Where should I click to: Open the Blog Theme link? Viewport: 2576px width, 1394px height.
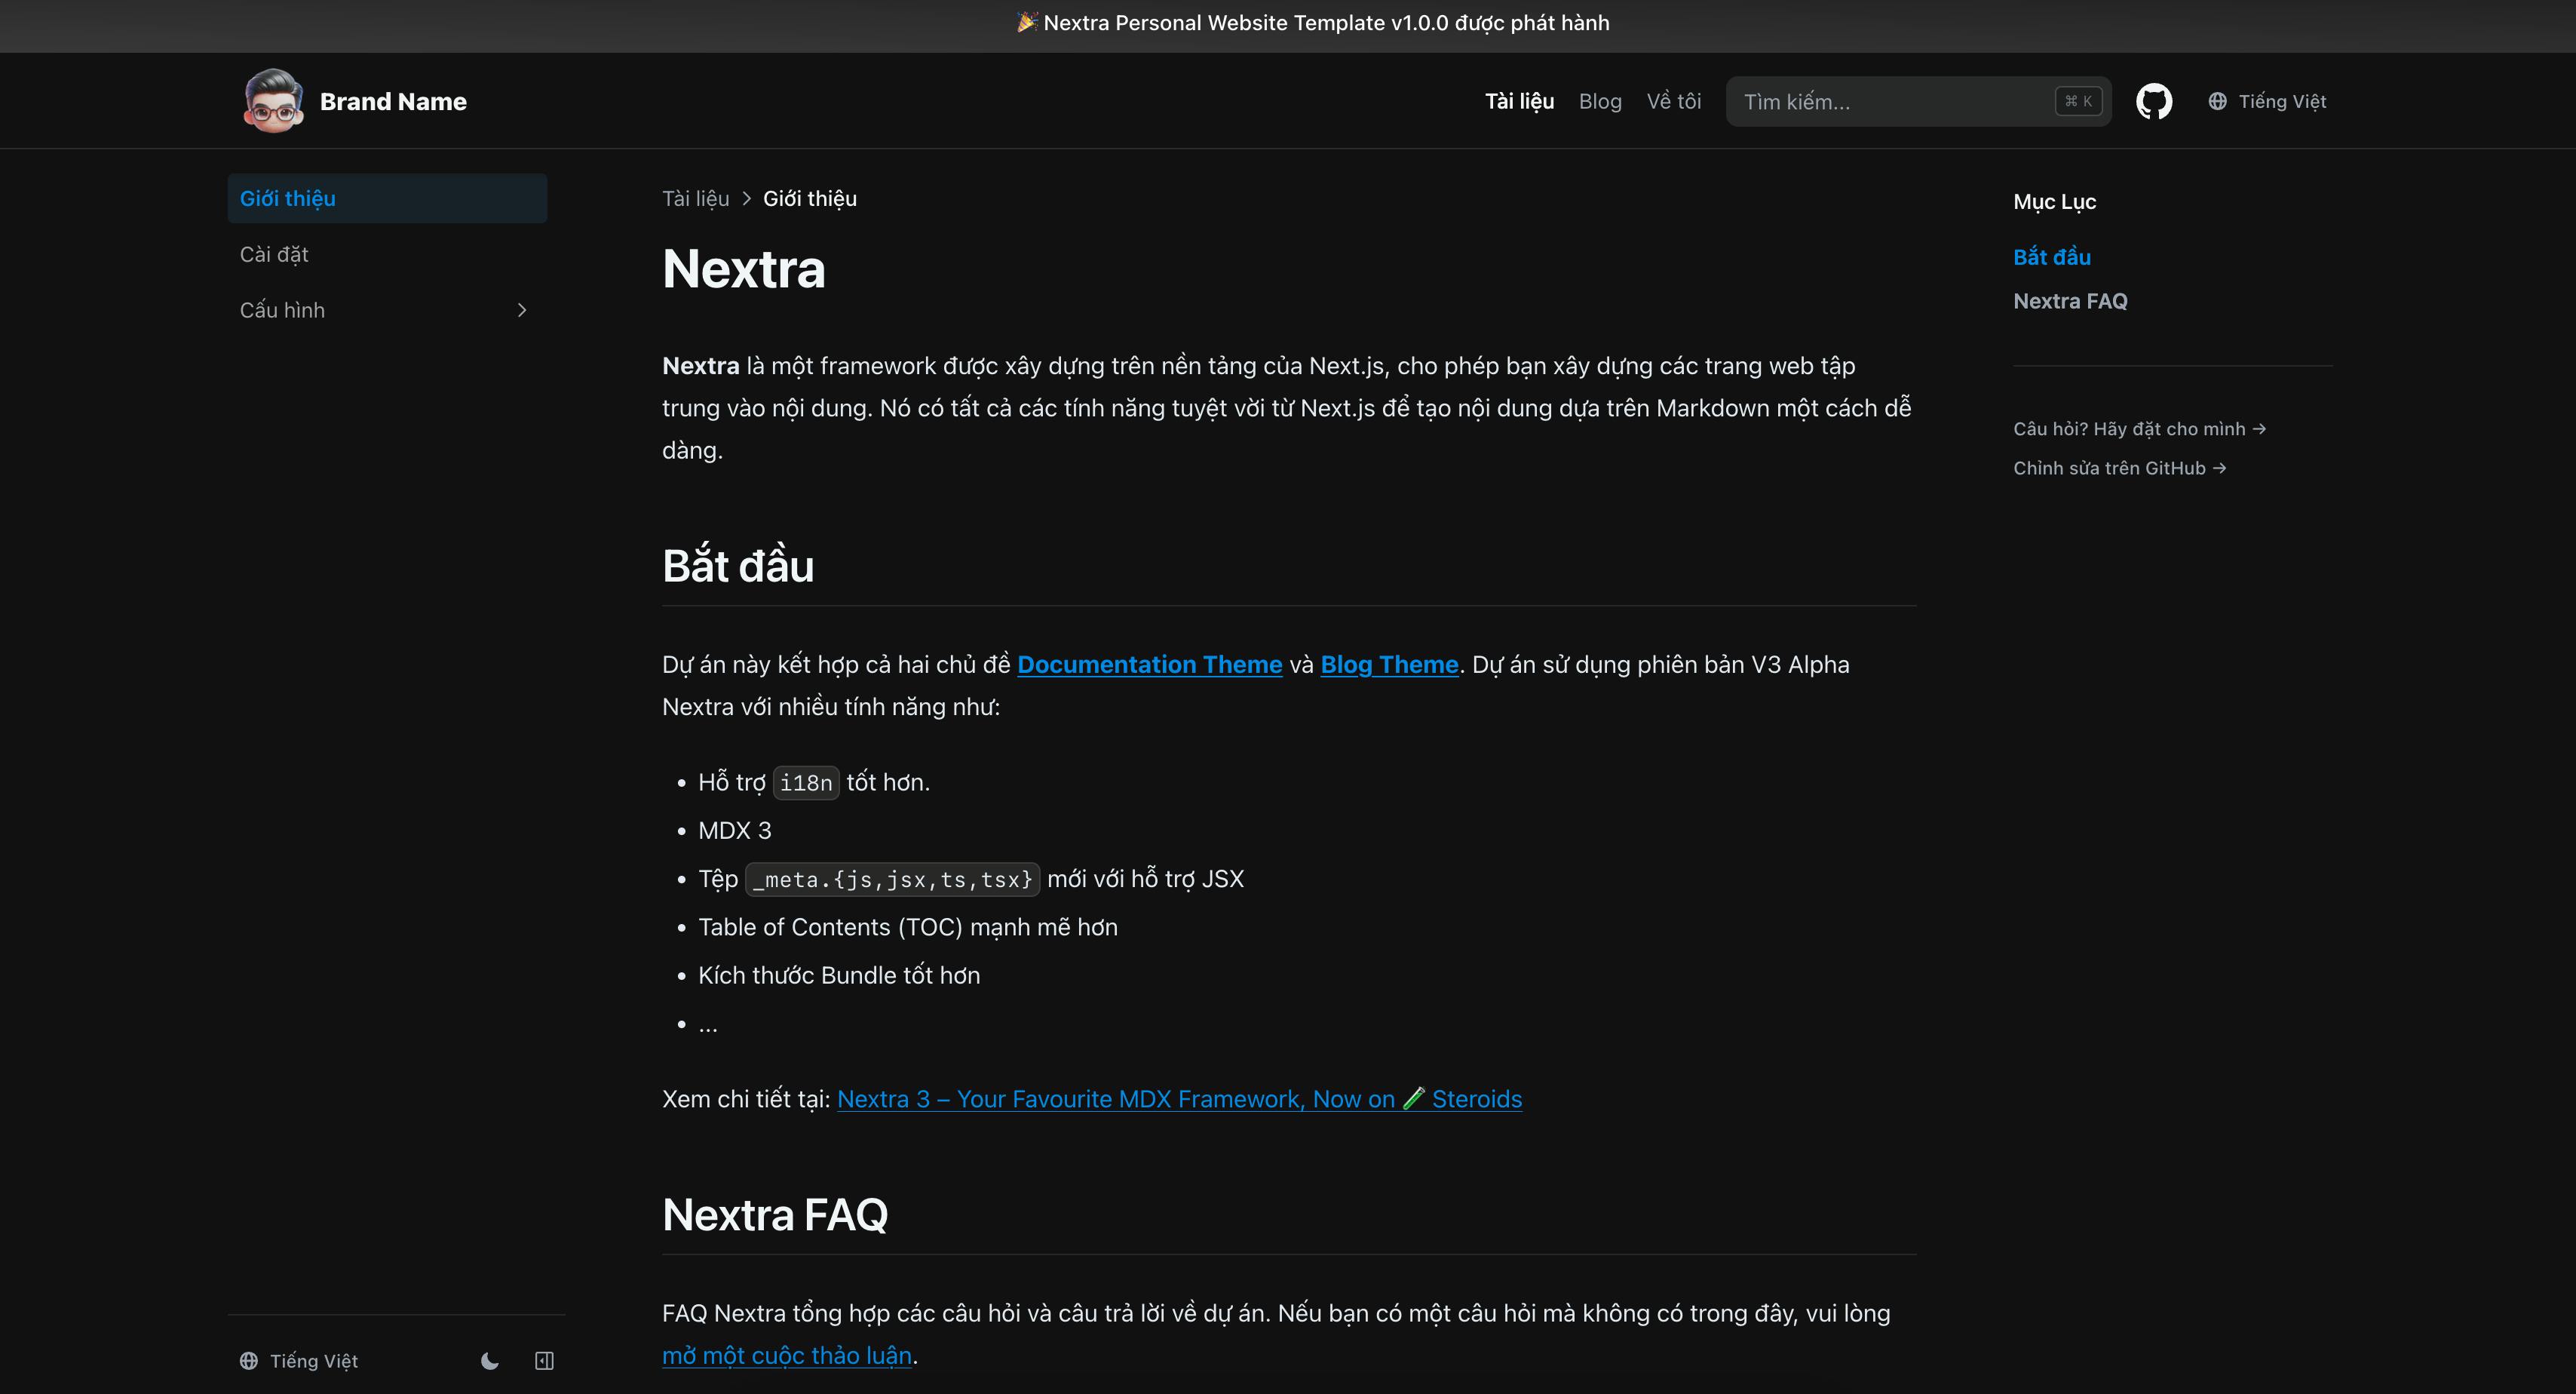coord(1389,664)
